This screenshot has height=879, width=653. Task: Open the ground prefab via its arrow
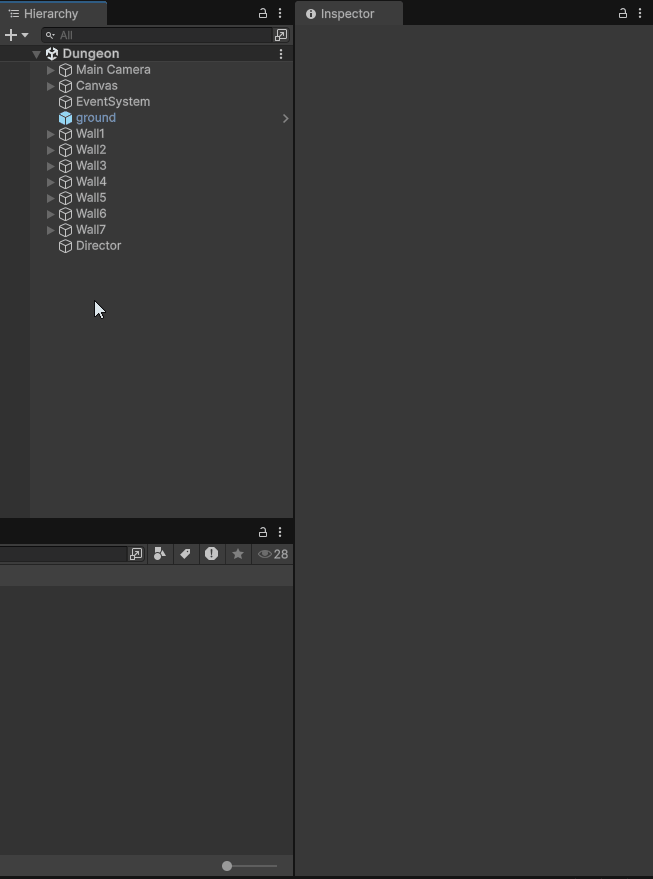pos(285,118)
